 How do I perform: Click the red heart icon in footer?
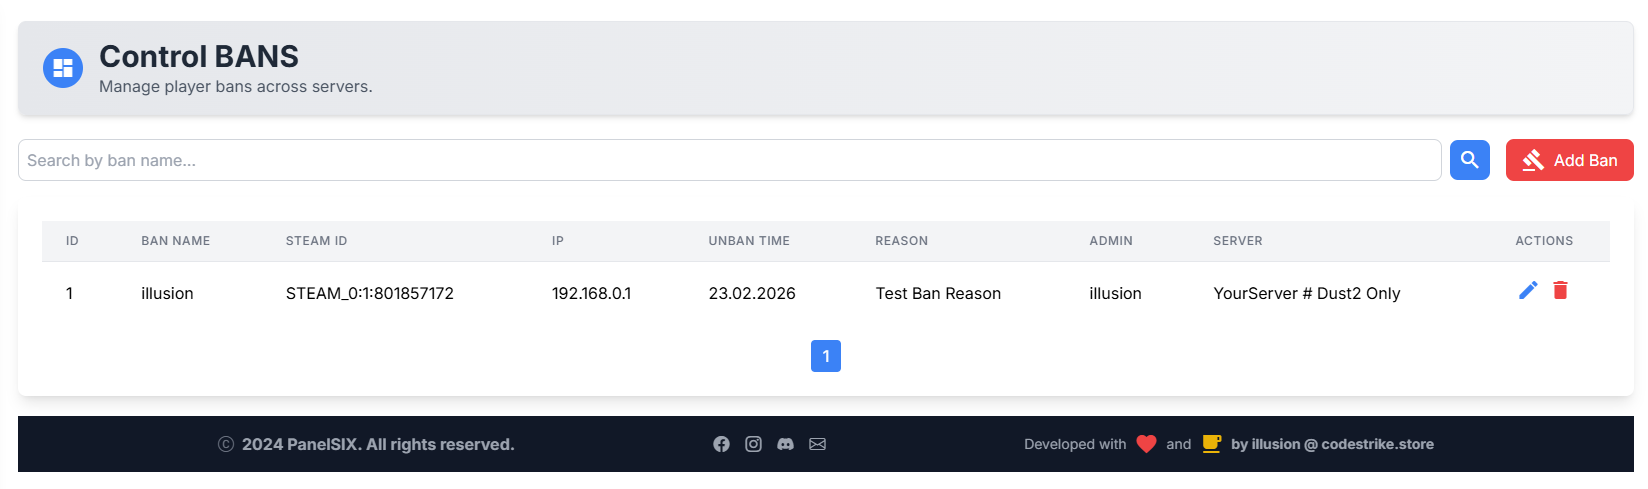coord(1146,444)
